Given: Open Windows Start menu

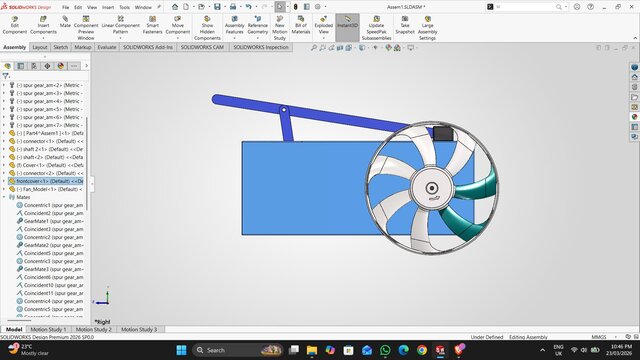Looking at the screenshot, I should coord(181,350).
